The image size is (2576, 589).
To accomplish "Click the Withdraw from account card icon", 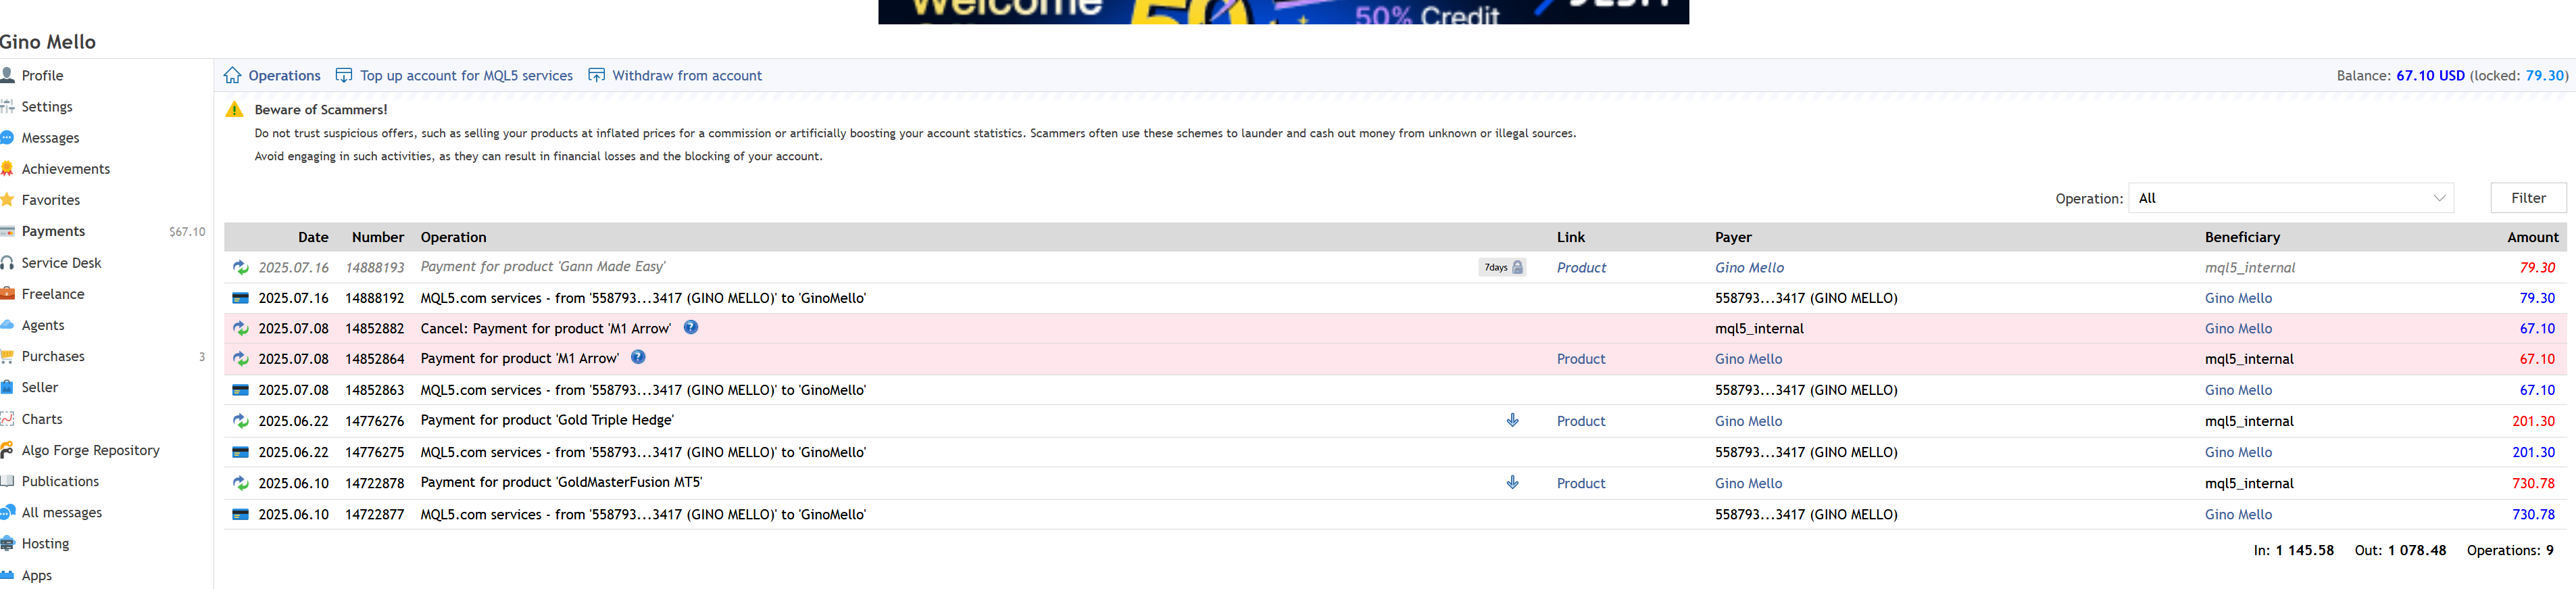I will 596,75.
